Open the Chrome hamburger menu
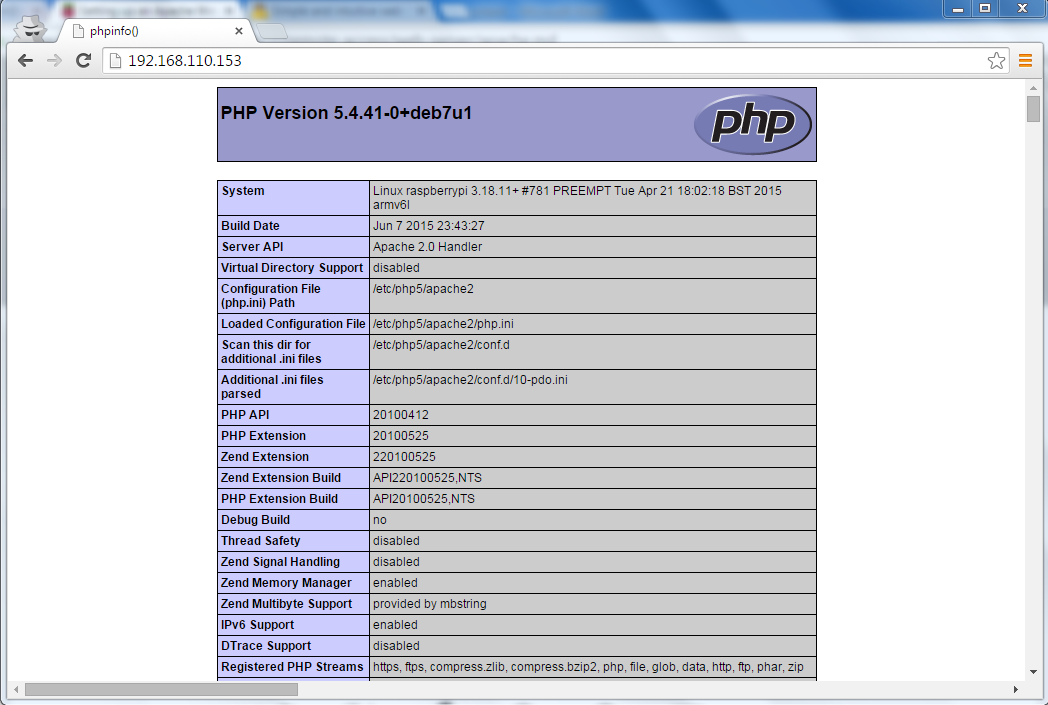 click(1024, 61)
